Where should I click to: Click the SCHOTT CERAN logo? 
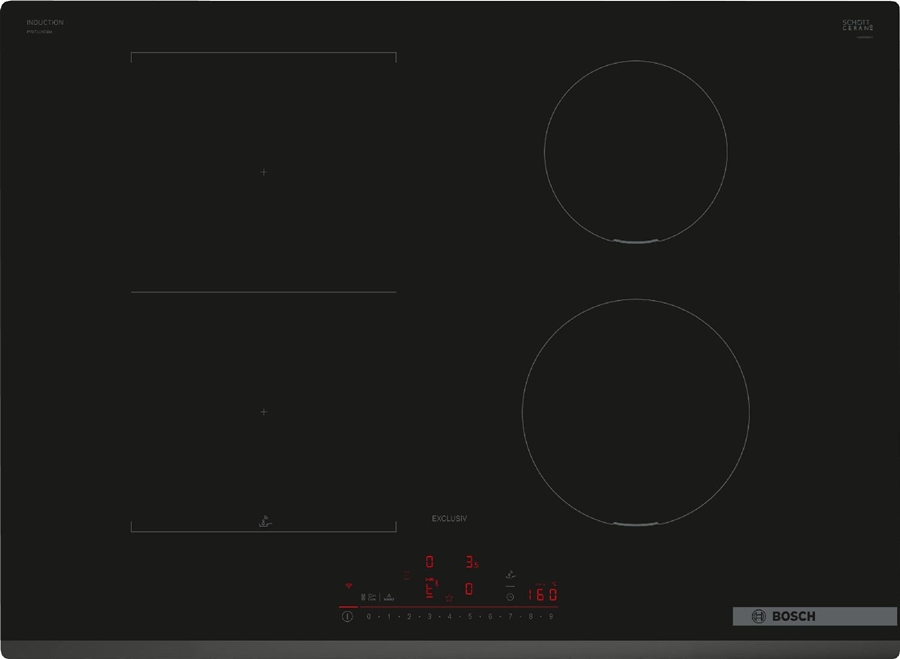click(858, 25)
